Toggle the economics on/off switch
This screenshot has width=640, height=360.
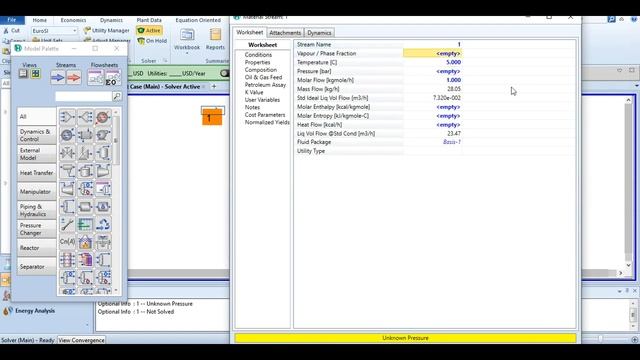tap(224, 73)
